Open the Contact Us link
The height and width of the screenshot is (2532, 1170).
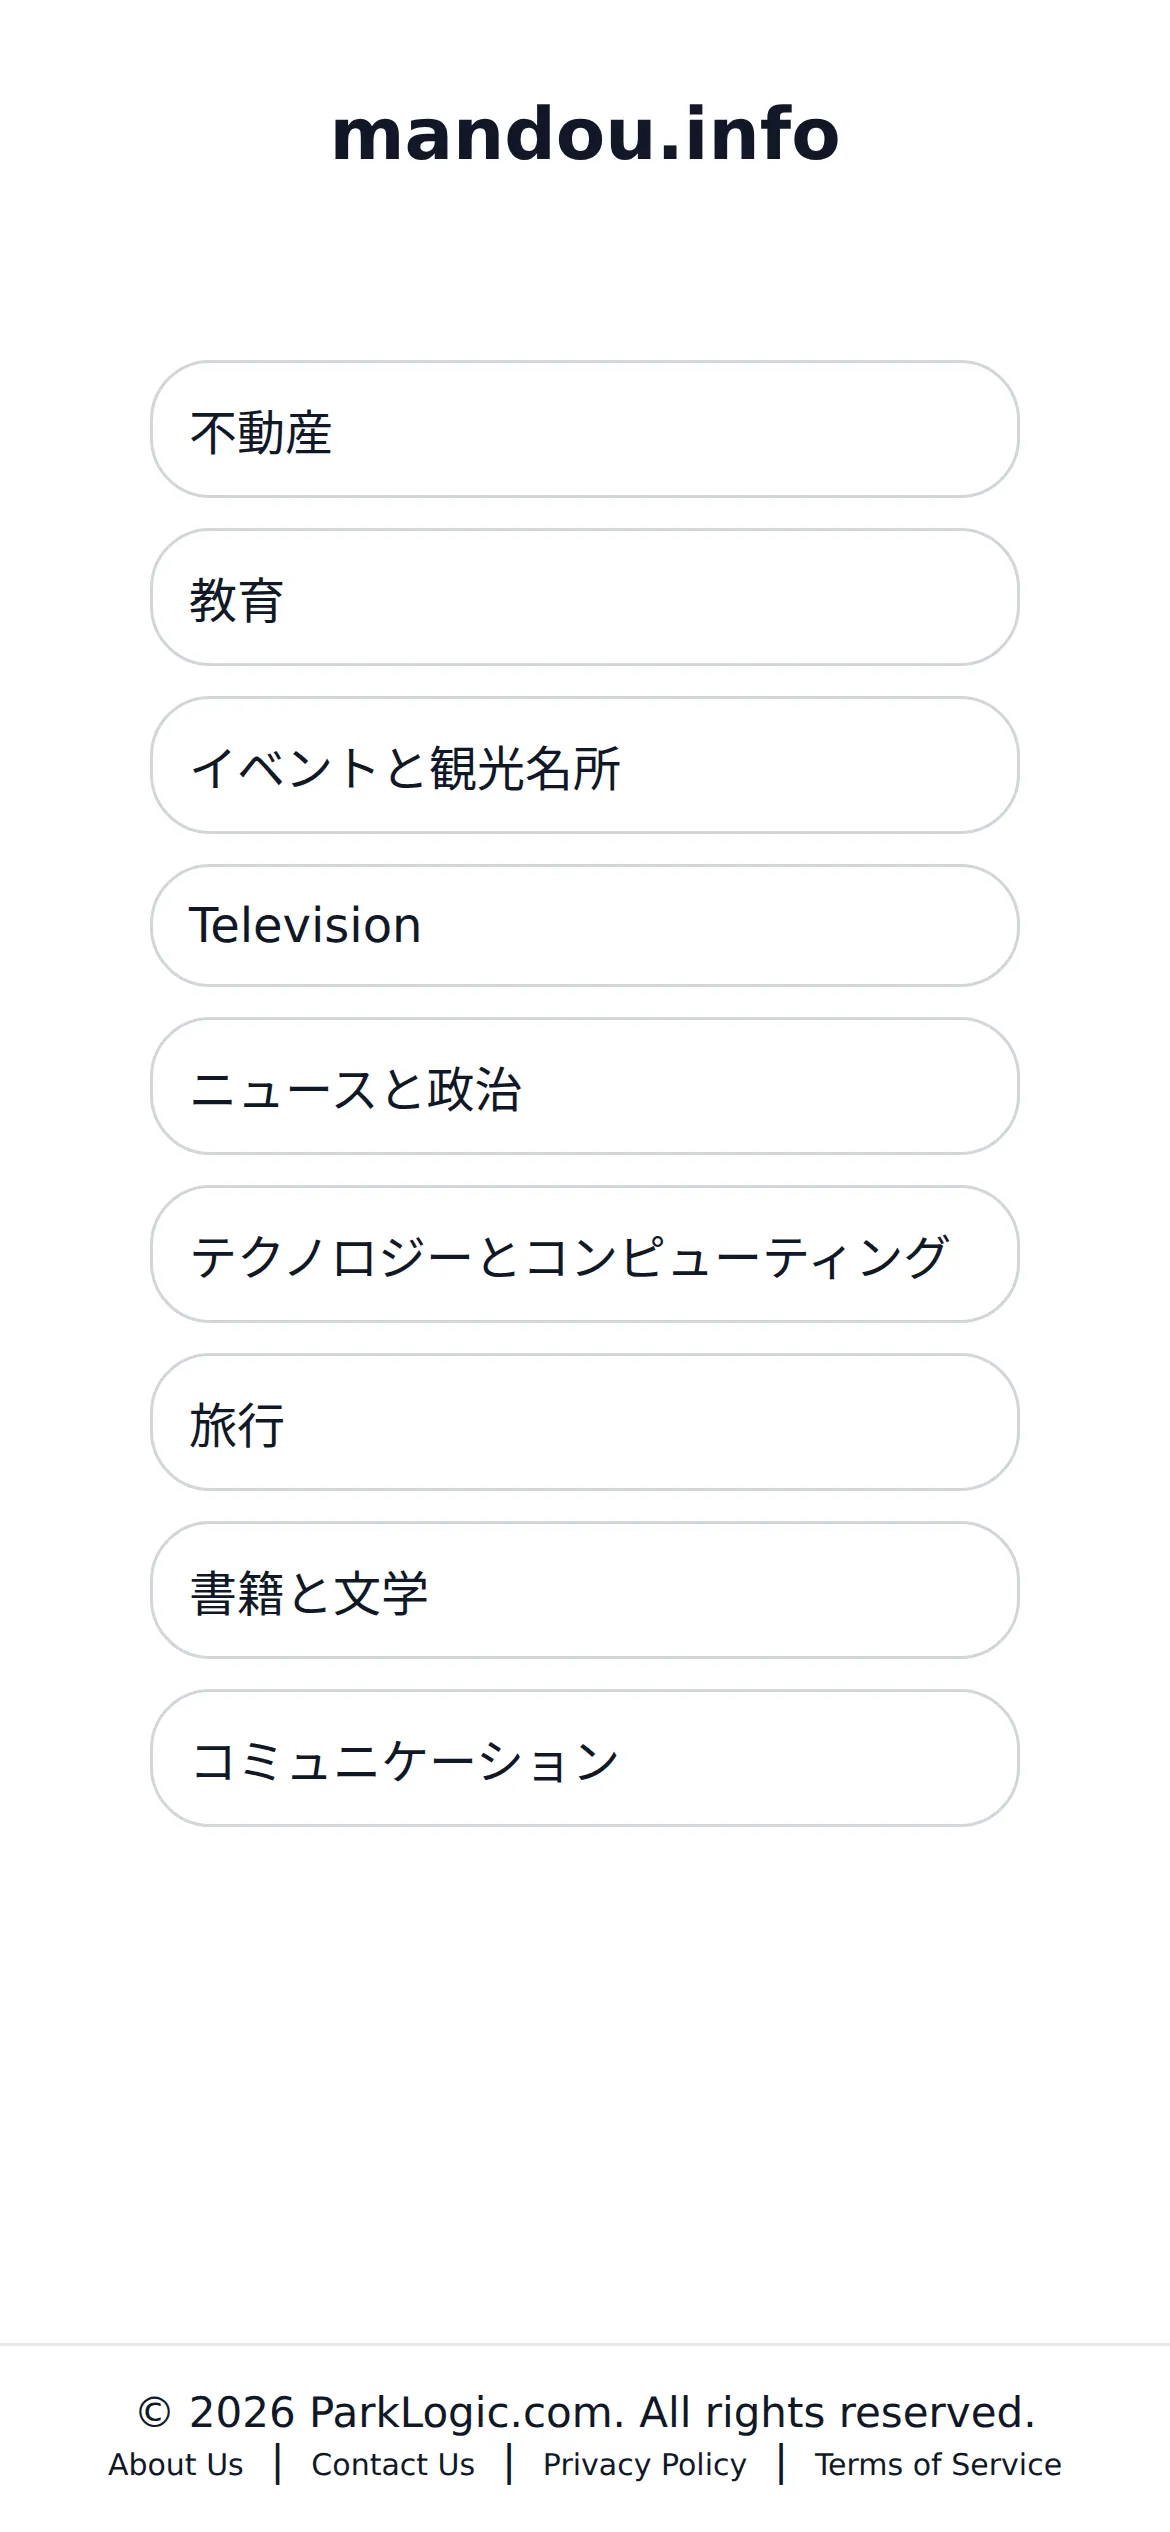tap(393, 2465)
